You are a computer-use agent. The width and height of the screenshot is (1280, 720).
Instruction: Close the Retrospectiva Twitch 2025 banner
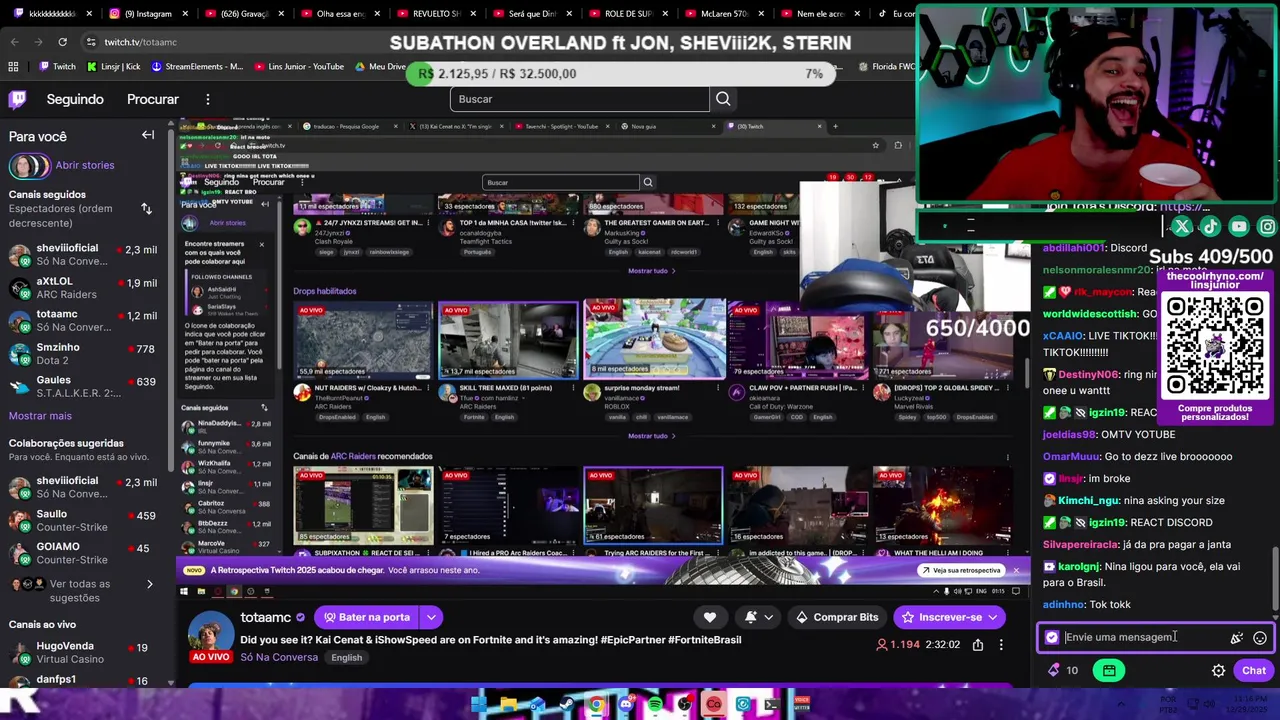click(x=1016, y=570)
